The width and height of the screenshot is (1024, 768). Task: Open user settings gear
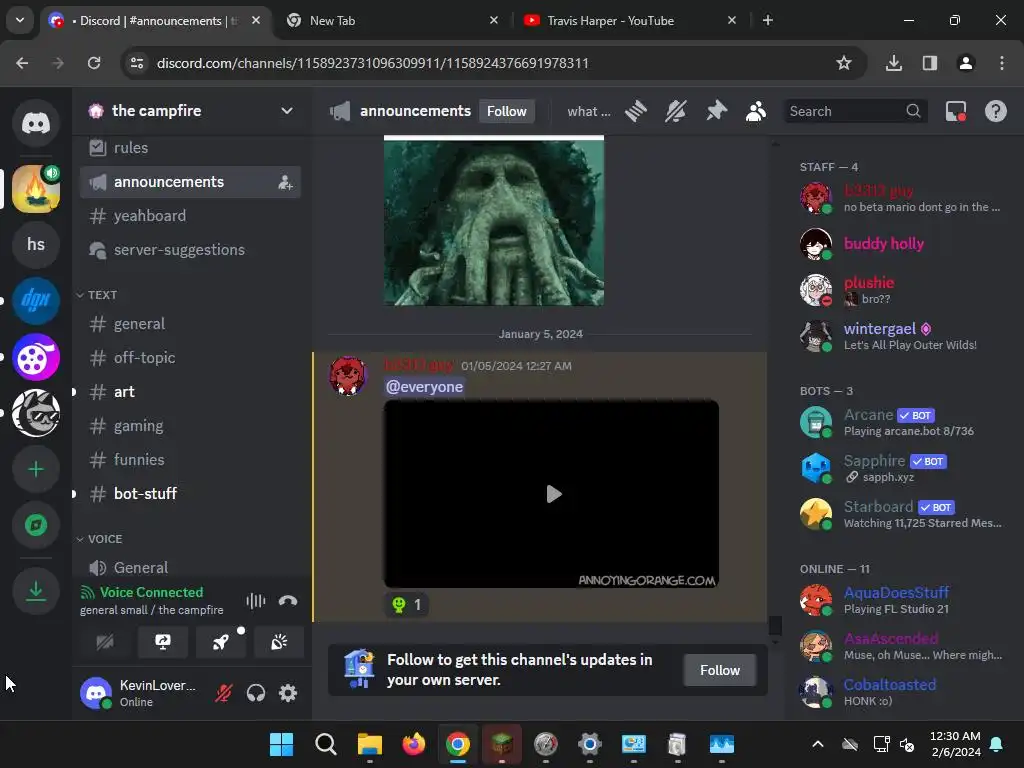[x=288, y=693]
